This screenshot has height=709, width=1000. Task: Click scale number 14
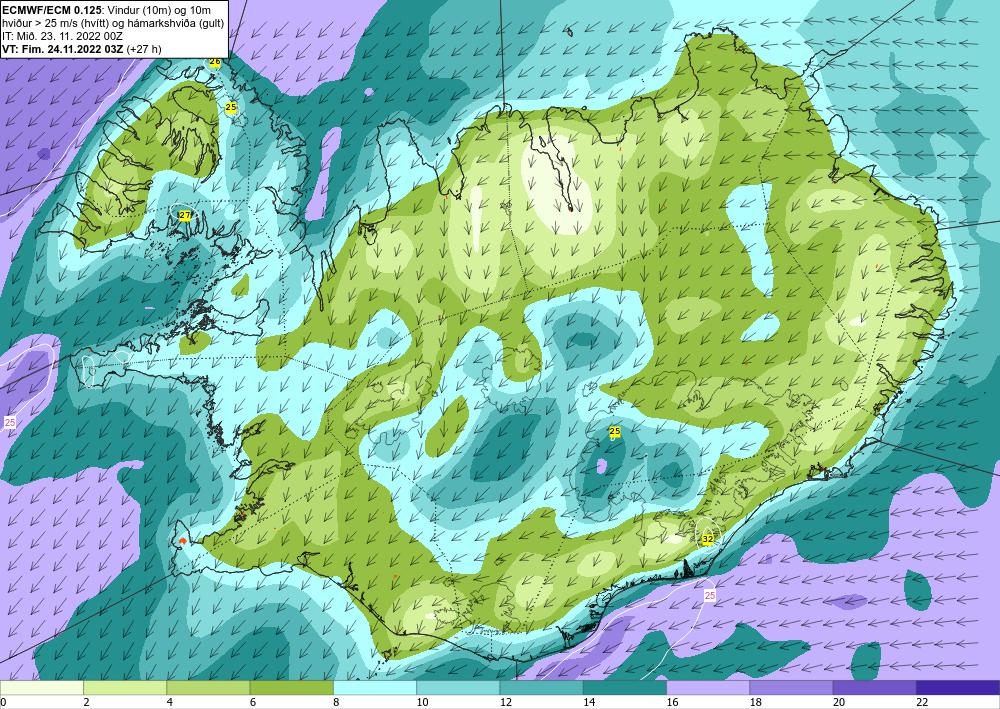tap(589, 702)
